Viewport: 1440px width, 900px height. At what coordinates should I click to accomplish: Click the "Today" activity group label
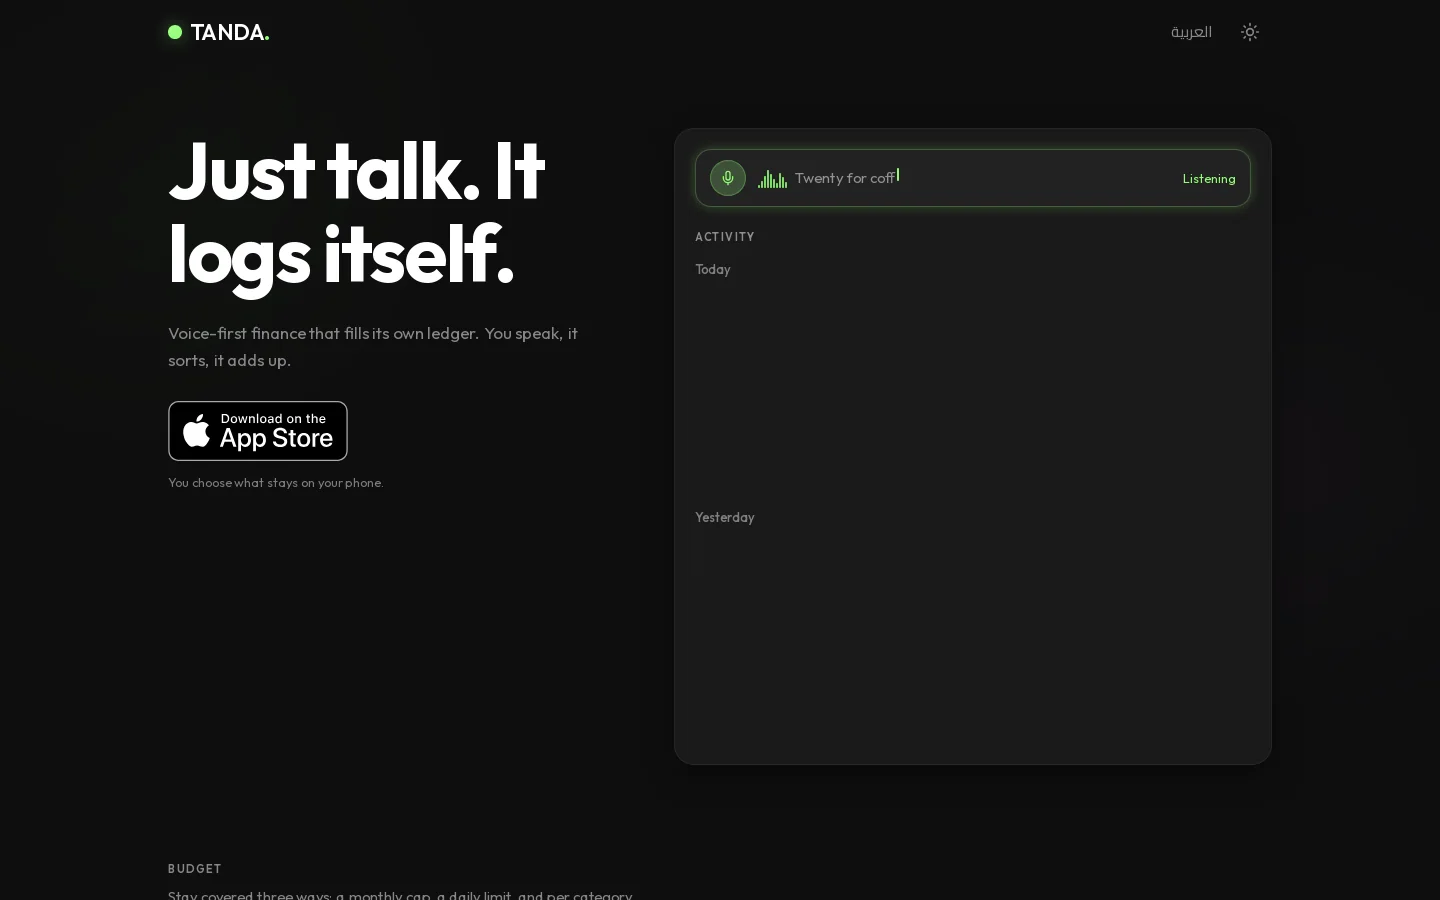click(713, 270)
